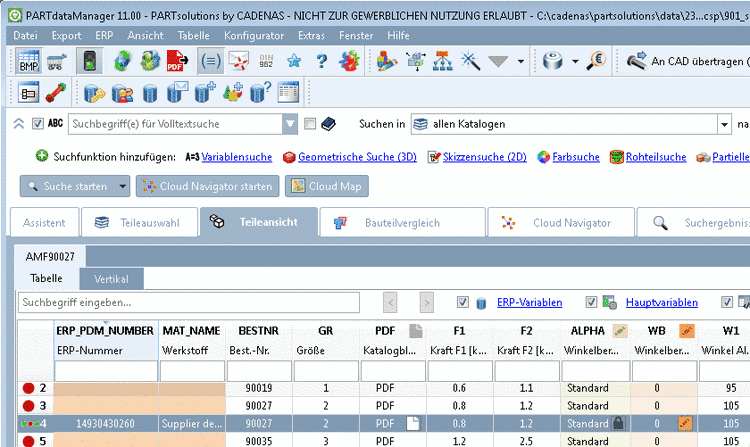Click the envelope with red arrows icon
This screenshot has height=447, width=750.
(238, 61)
